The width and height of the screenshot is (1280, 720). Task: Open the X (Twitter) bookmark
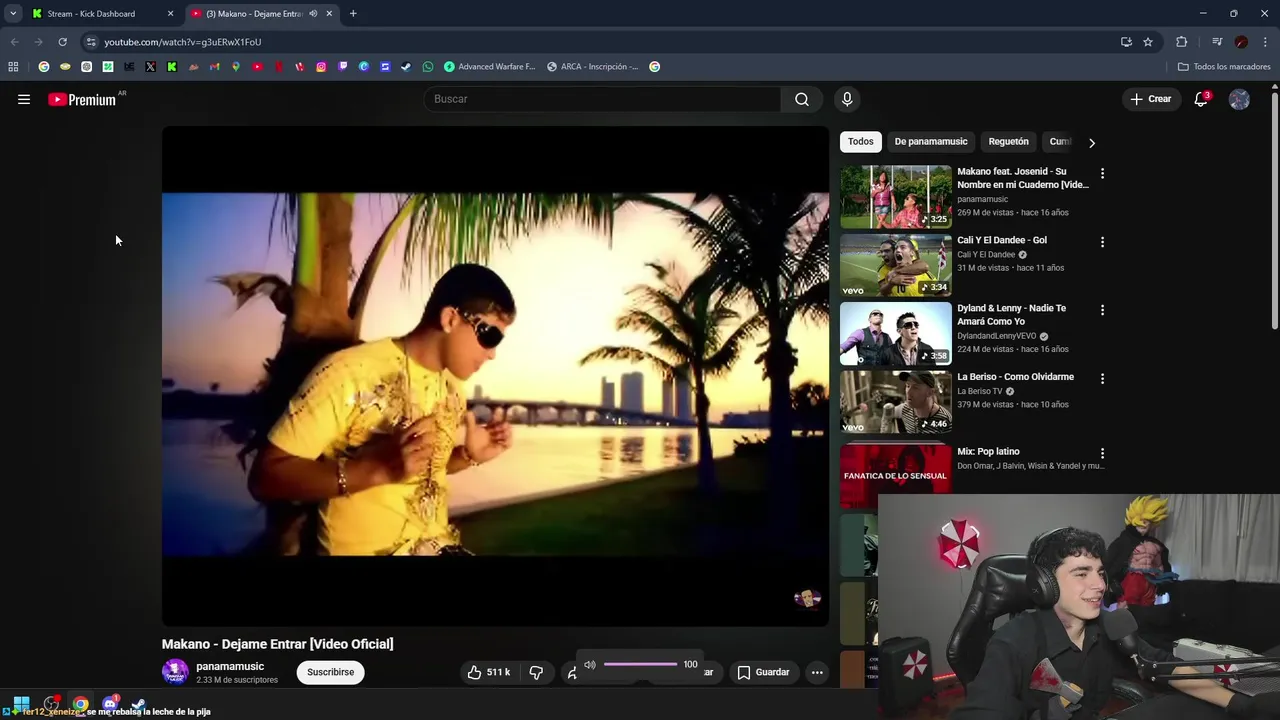[x=151, y=67]
